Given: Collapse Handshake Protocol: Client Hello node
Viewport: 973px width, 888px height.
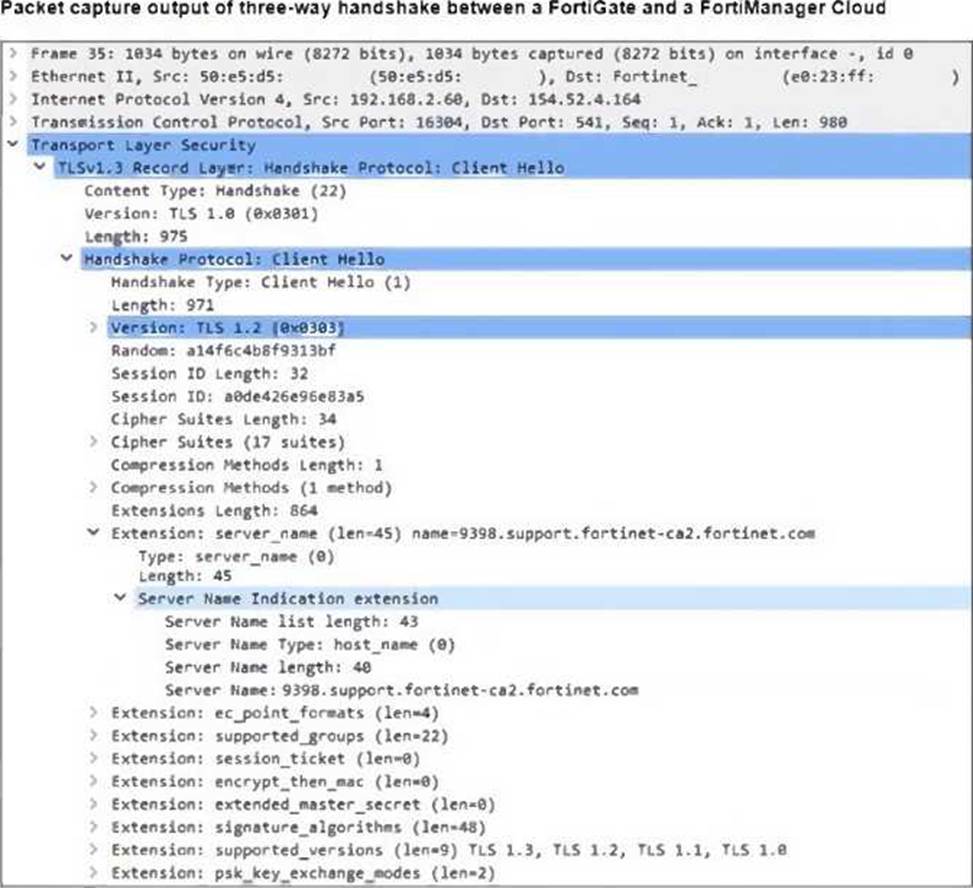Looking at the screenshot, I should 66,259.
